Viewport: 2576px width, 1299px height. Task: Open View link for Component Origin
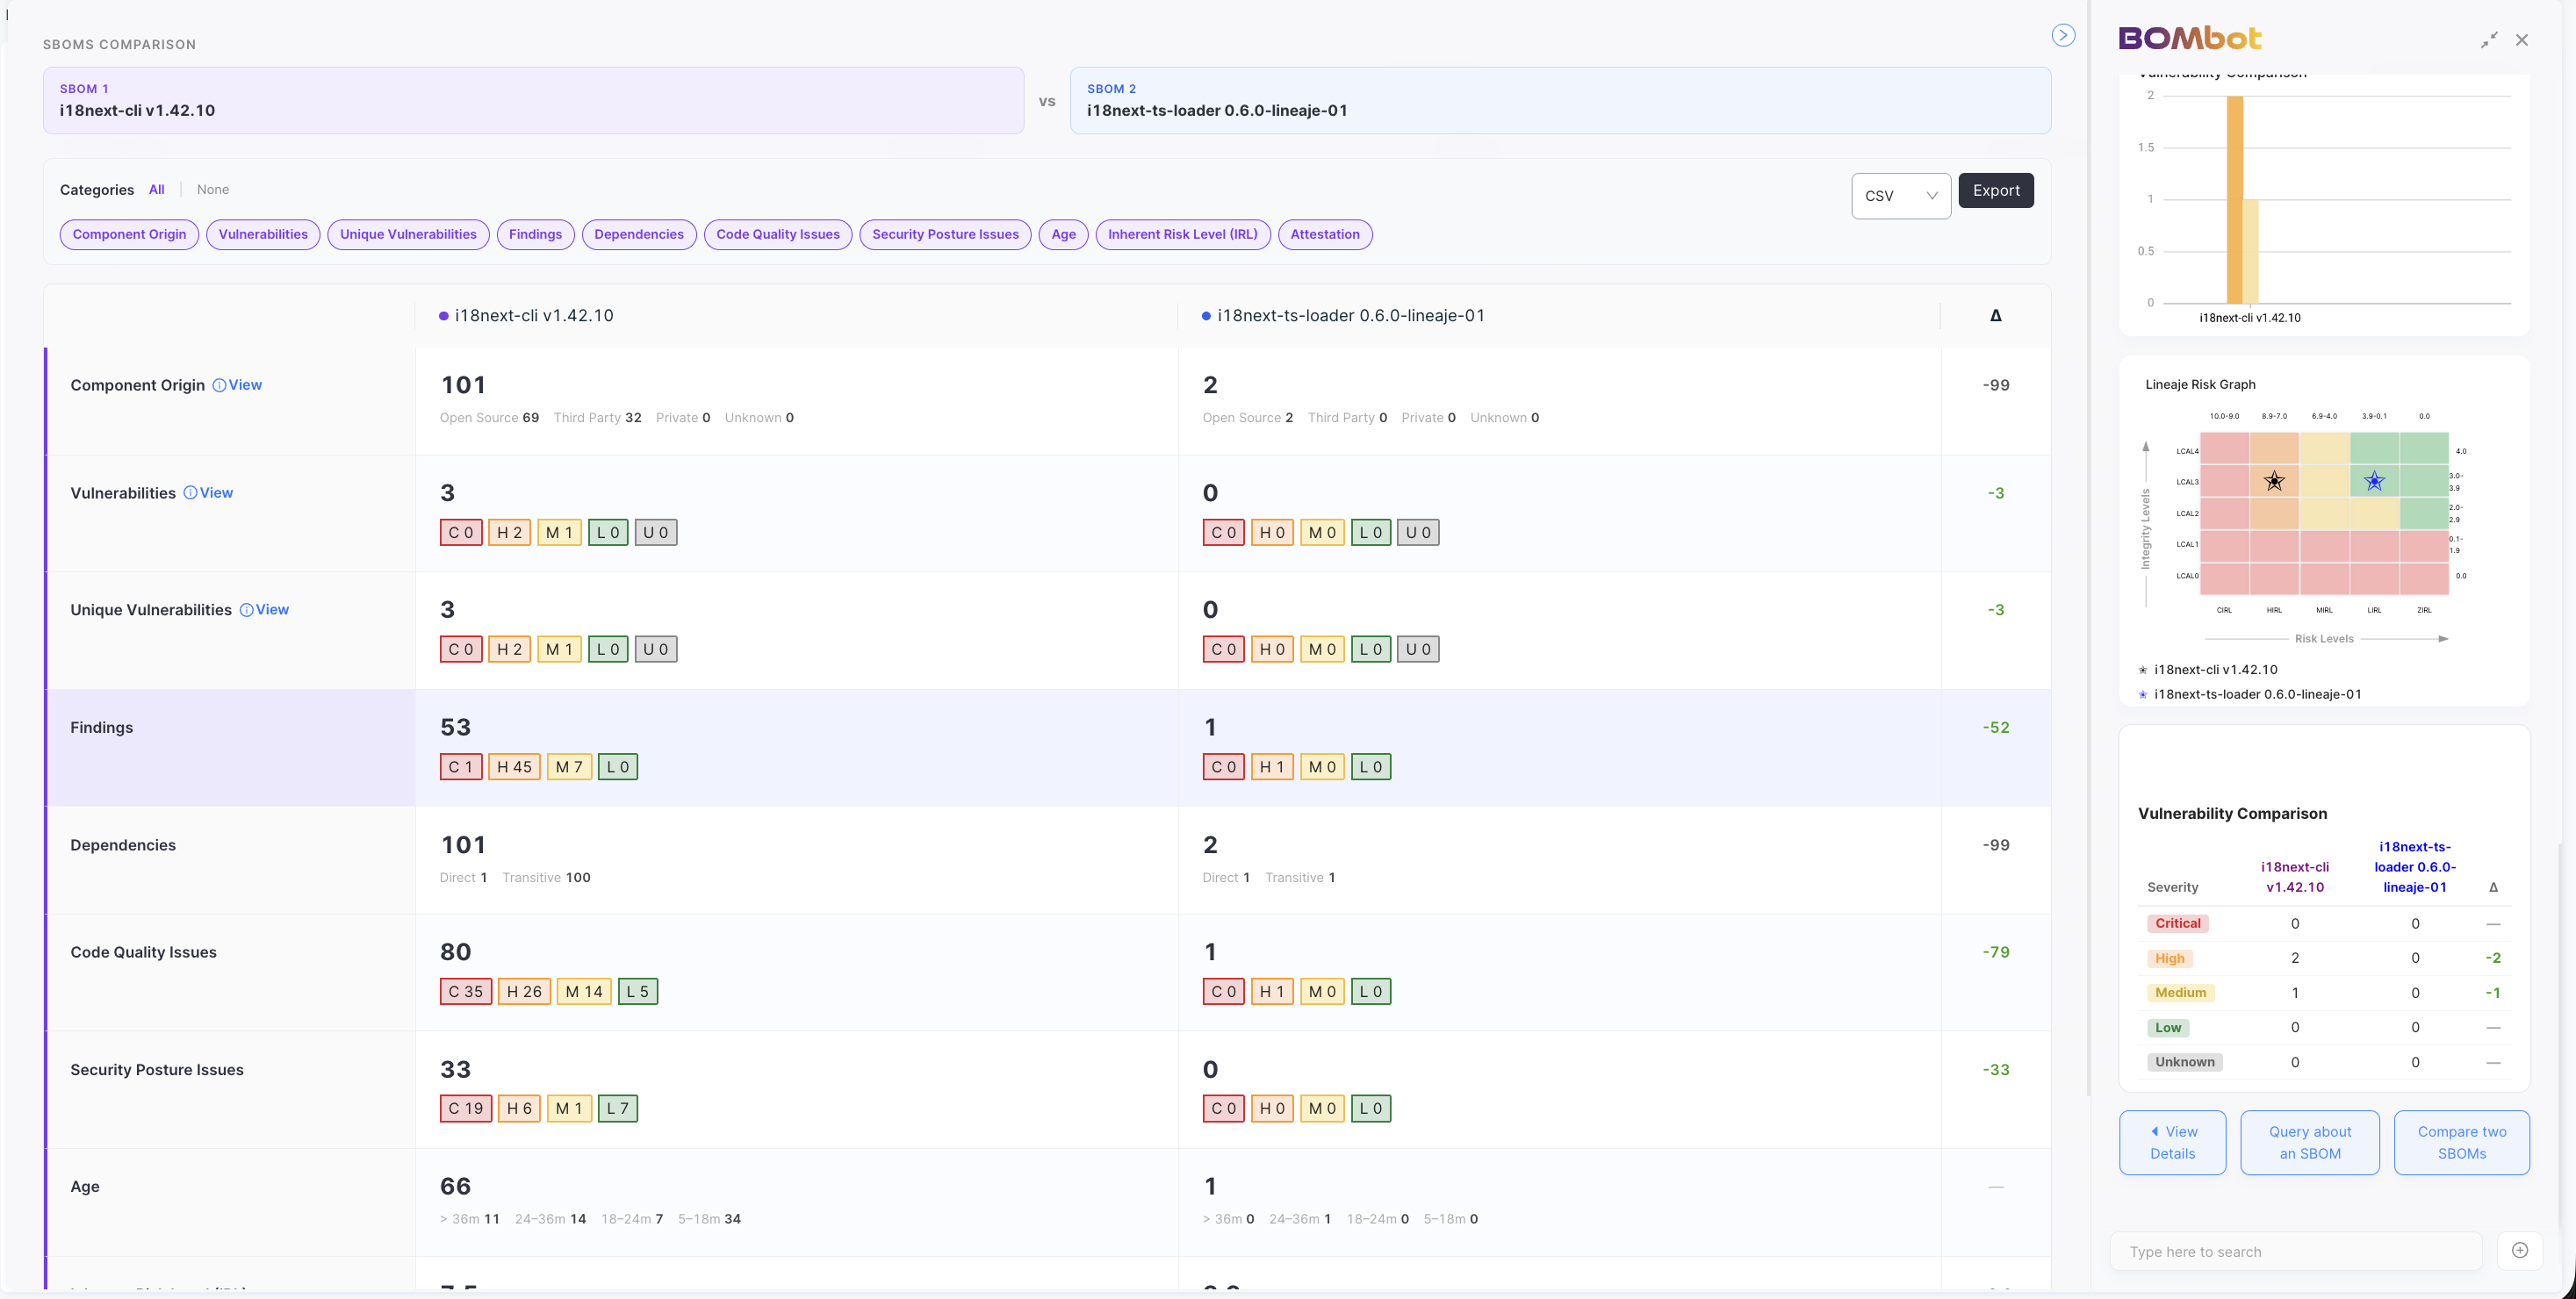tap(237, 385)
